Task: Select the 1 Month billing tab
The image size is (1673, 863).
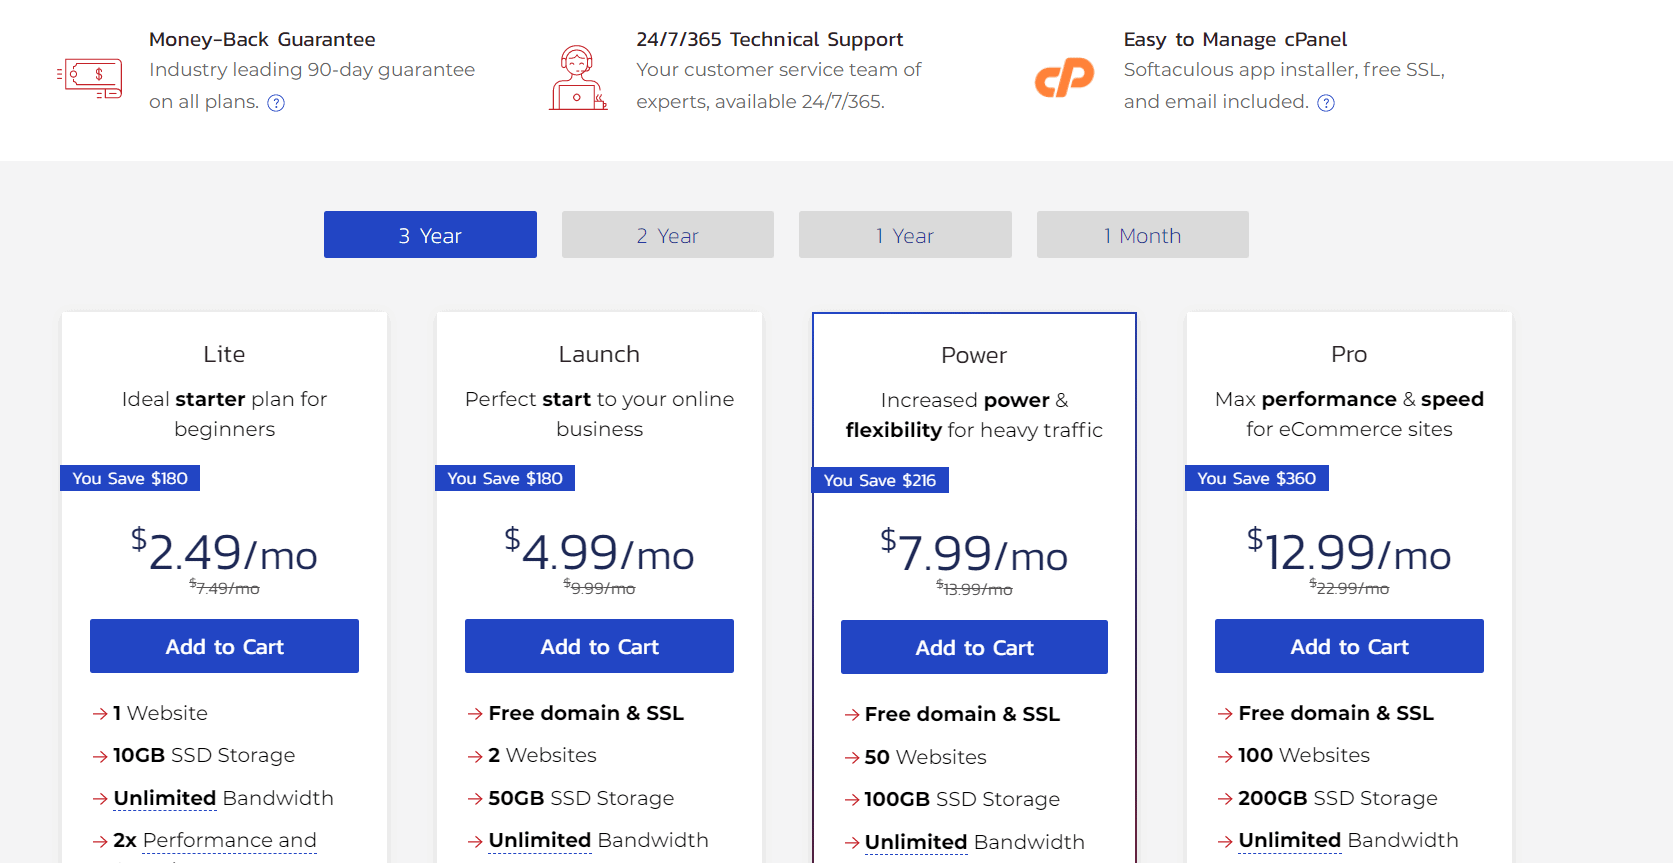Action: pyautogui.click(x=1142, y=235)
